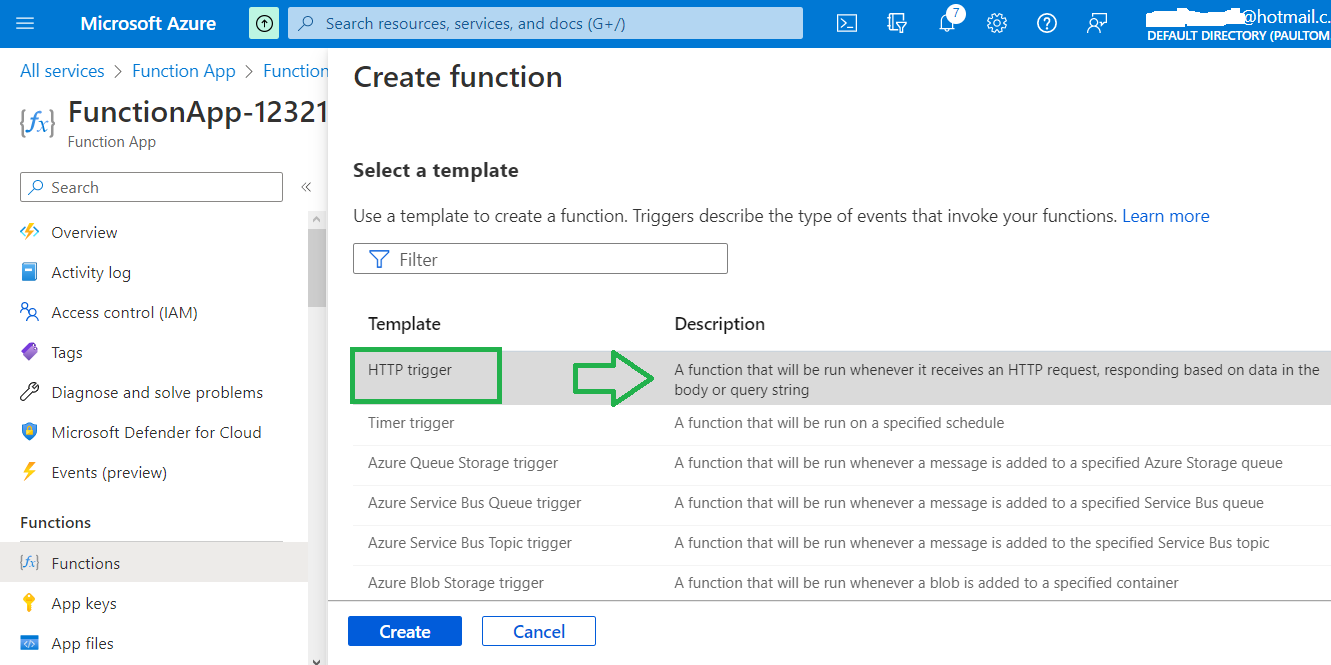Open the Directories and subscriptions filter icon
The width and height of the screenshot is (1331, 665).
click(x=897, y=23)
